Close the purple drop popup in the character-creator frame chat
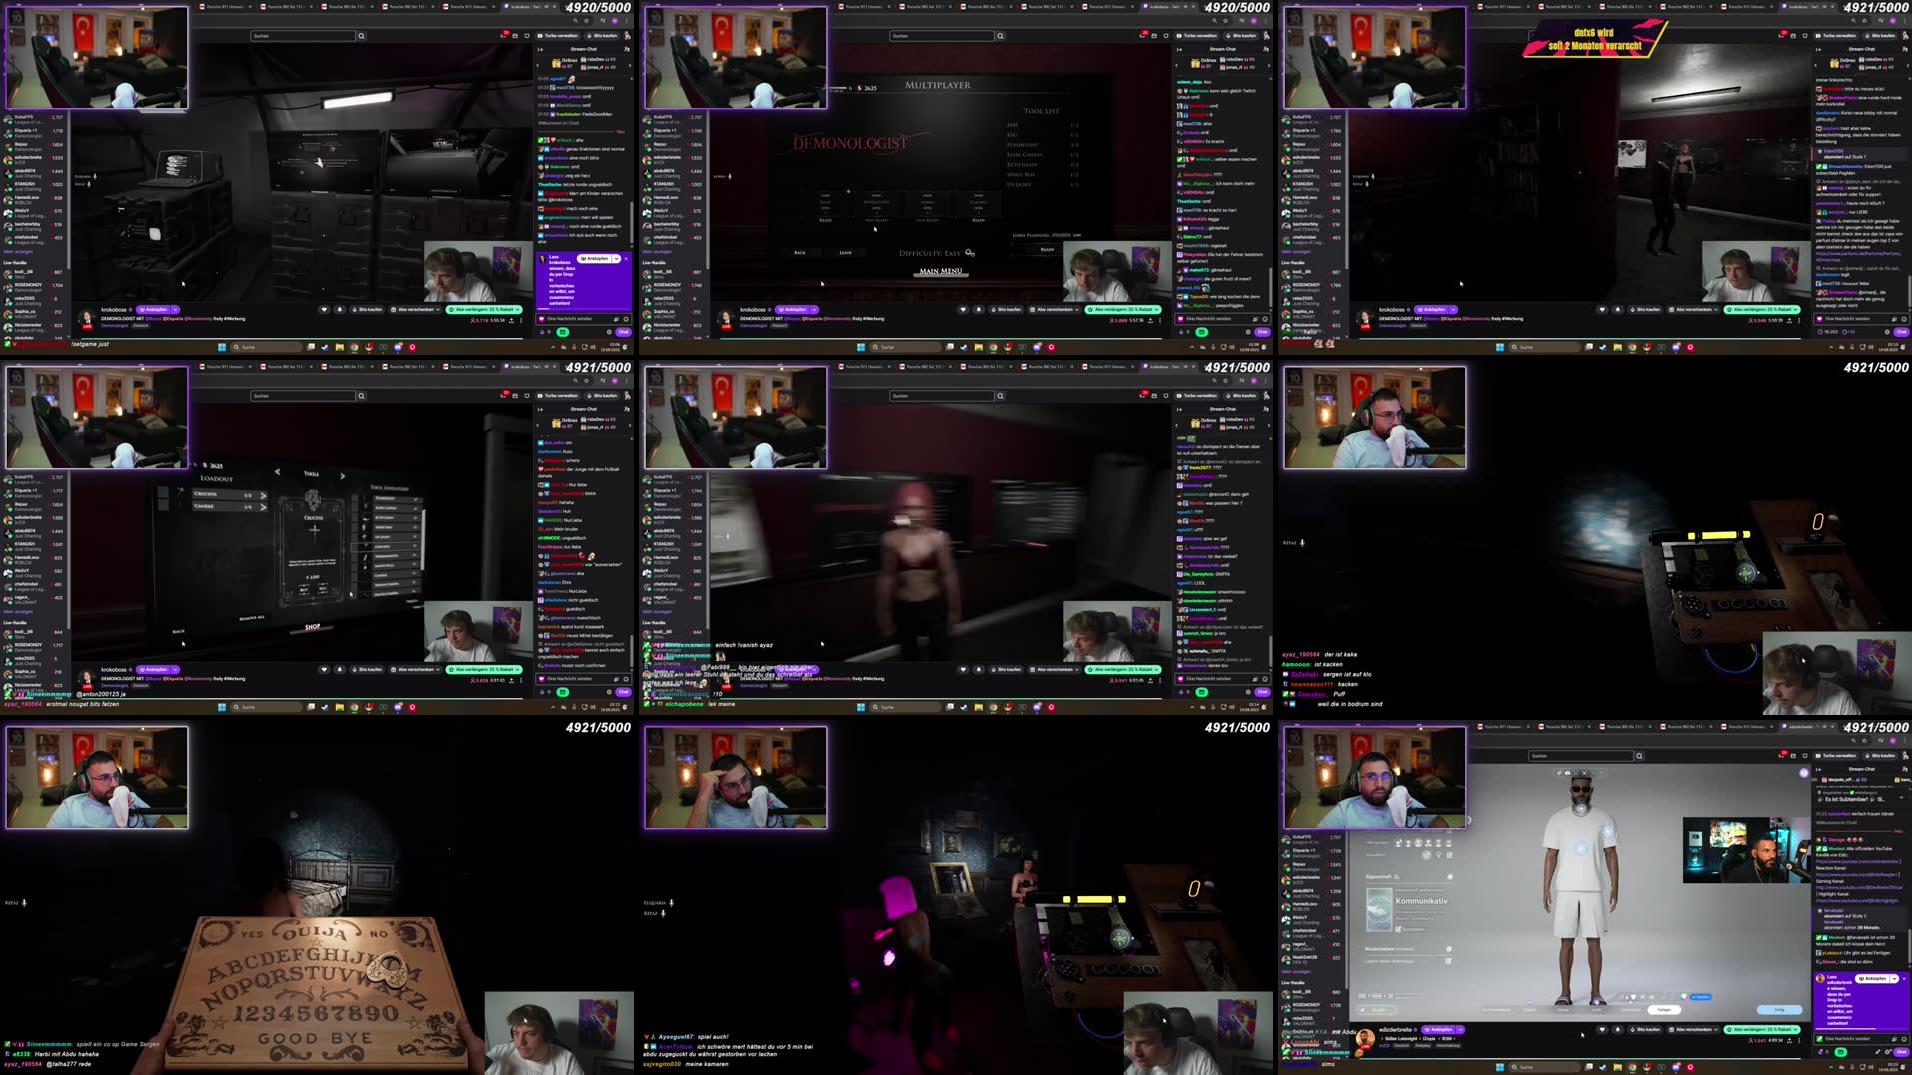 pyautogui.click(x=1905, y=978)
